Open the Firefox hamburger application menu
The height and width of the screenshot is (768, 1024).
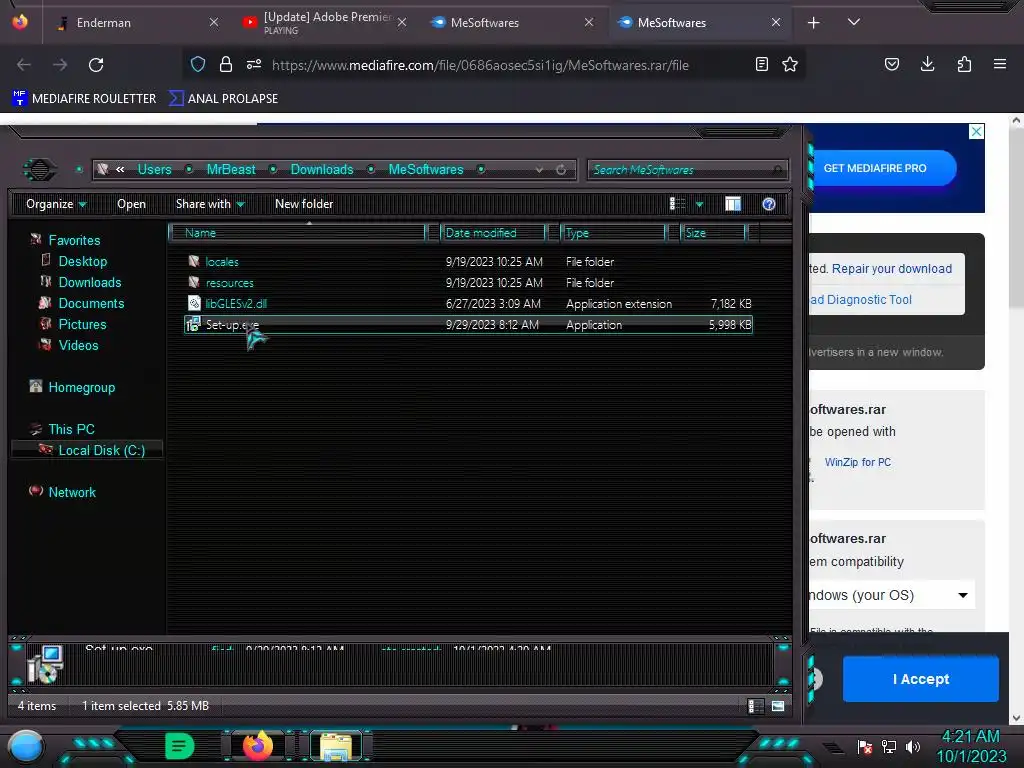pos(1000,64)
